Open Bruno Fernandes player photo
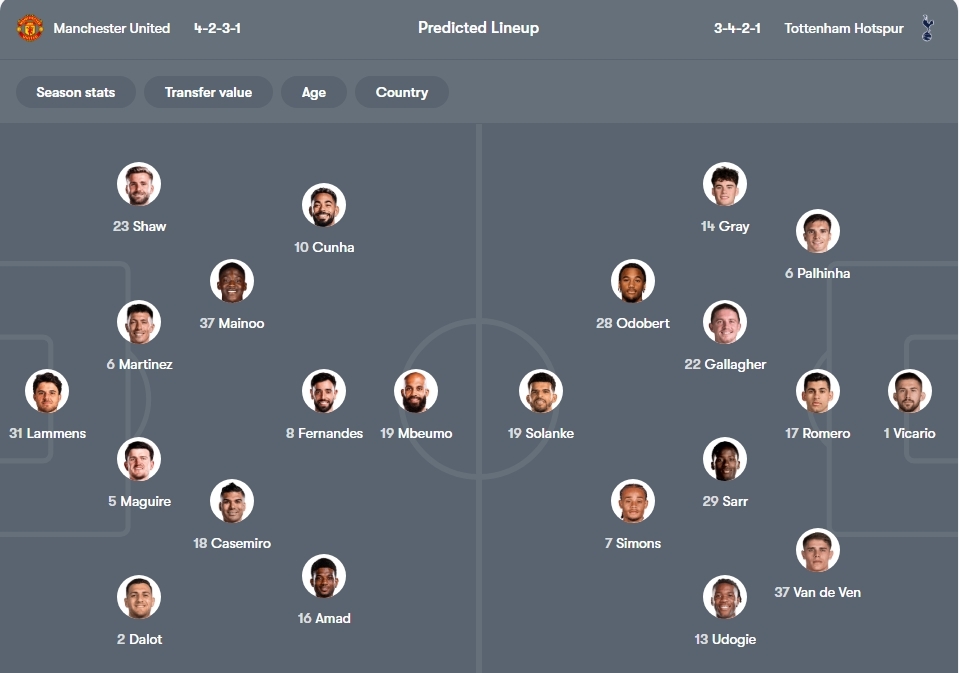The height and width of the screenshot is (673, 959). 324,392
